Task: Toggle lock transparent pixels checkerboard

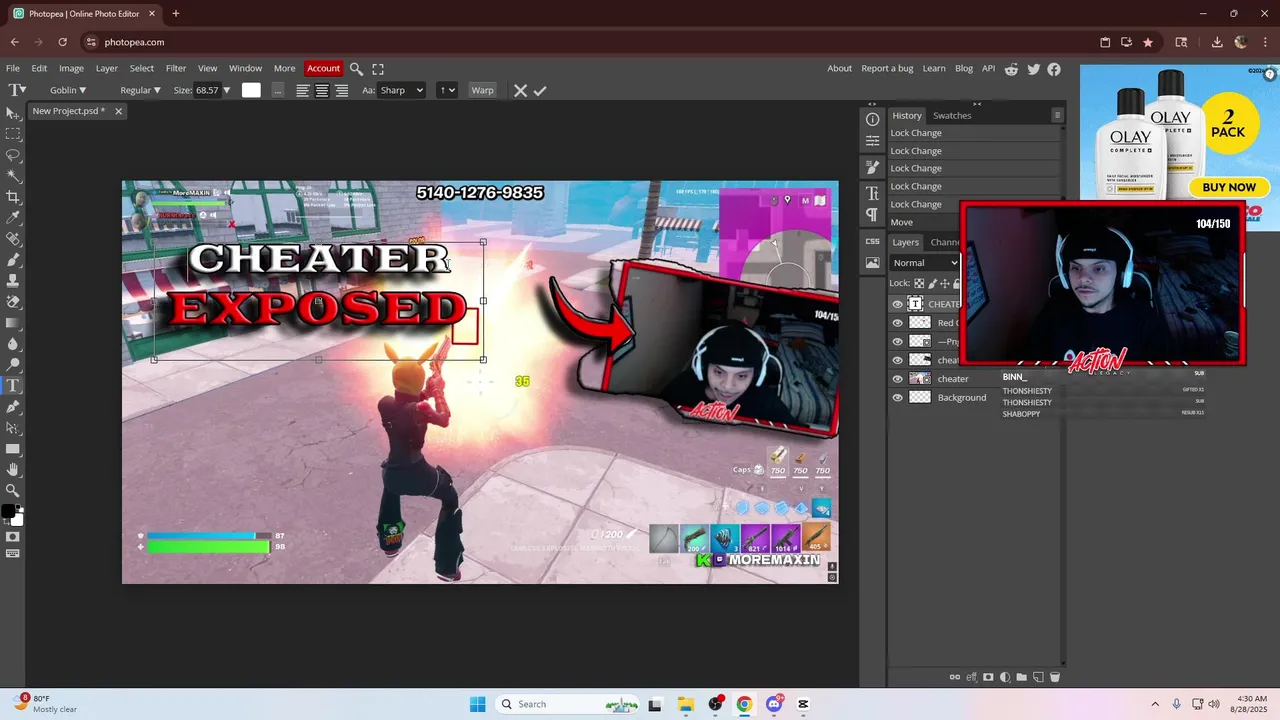Action: click(919, 283)
